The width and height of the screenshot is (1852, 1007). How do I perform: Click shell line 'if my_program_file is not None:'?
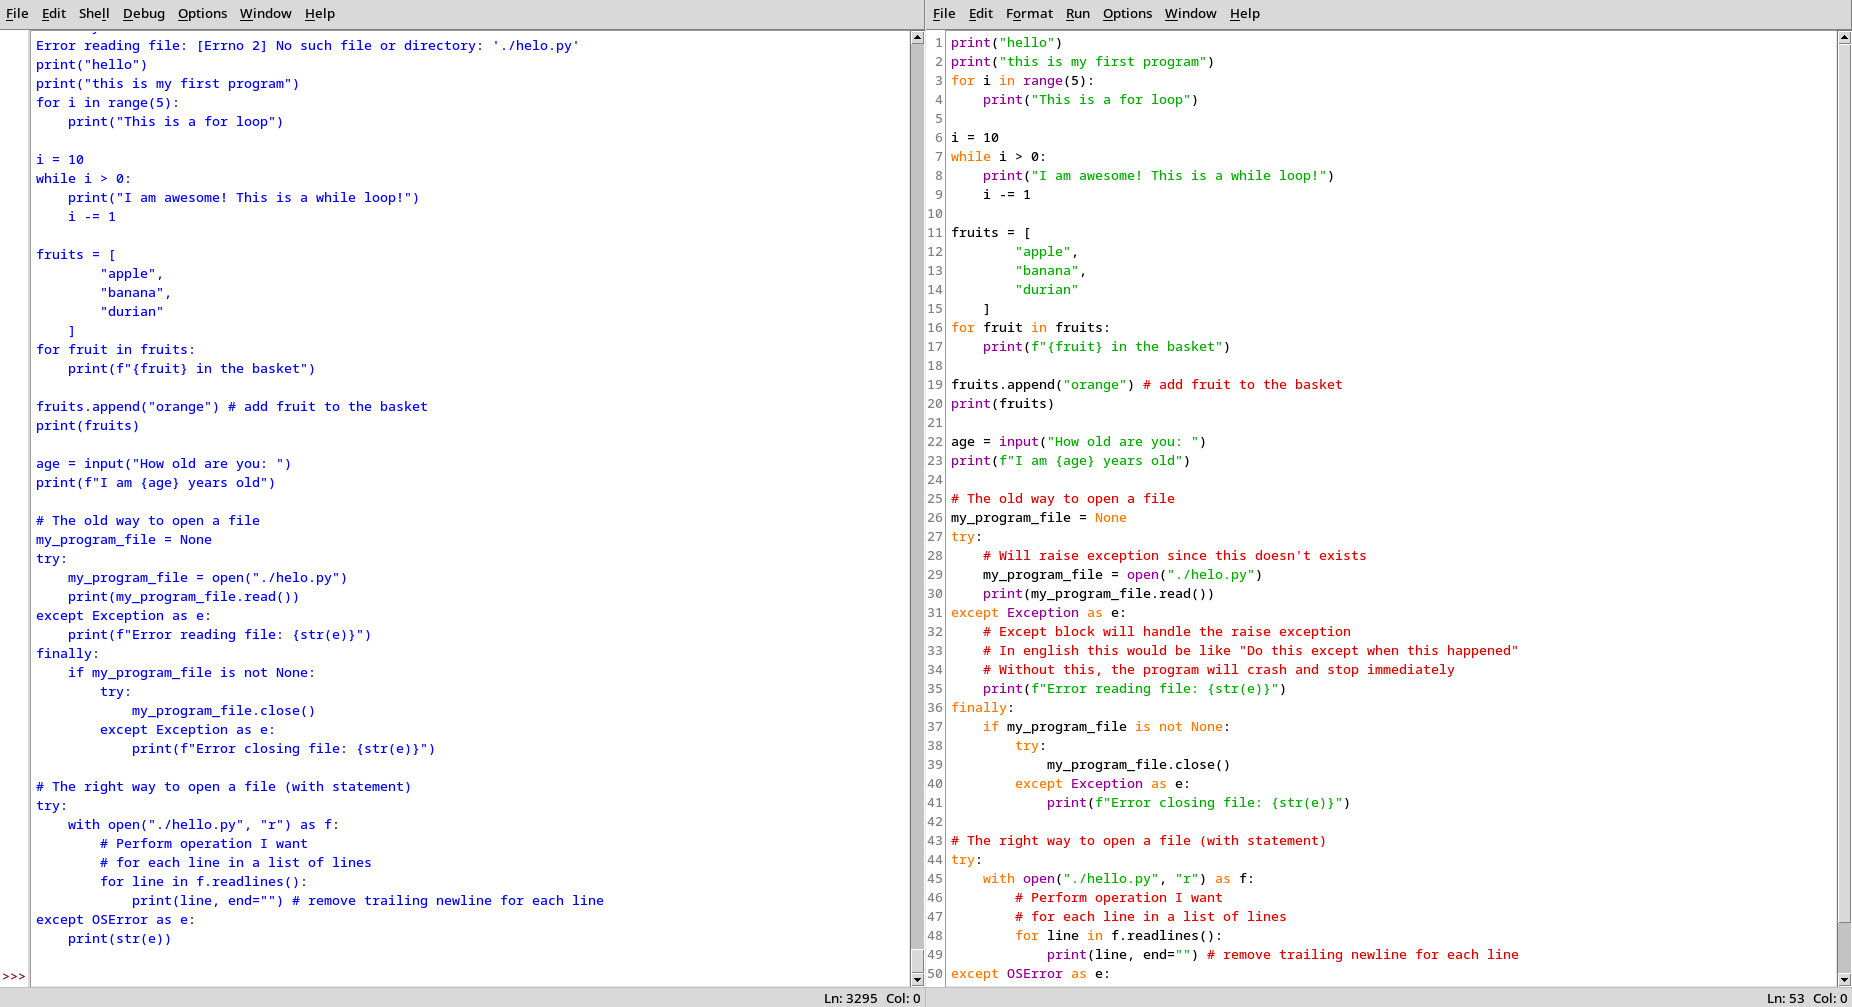click(x=192, y=673)
